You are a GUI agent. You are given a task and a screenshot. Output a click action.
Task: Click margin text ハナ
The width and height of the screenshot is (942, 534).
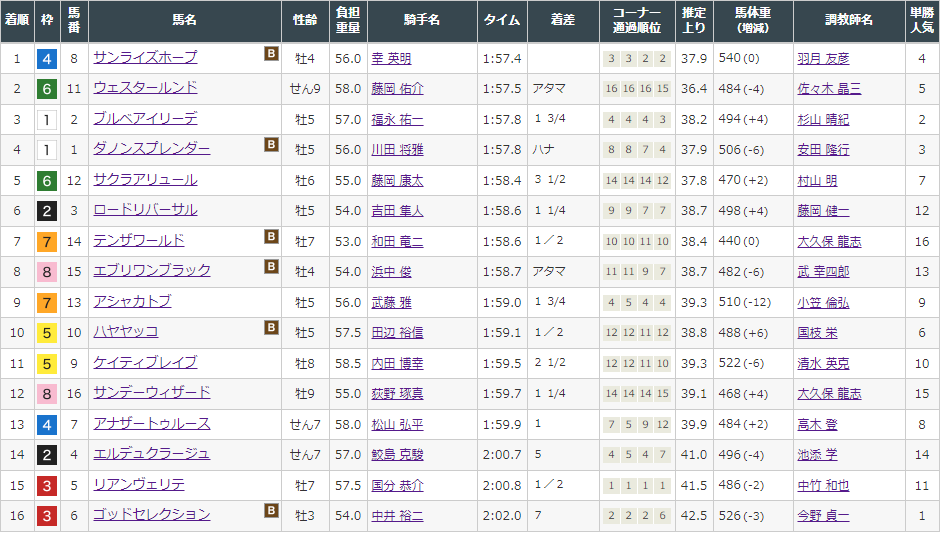click(543, 149)
